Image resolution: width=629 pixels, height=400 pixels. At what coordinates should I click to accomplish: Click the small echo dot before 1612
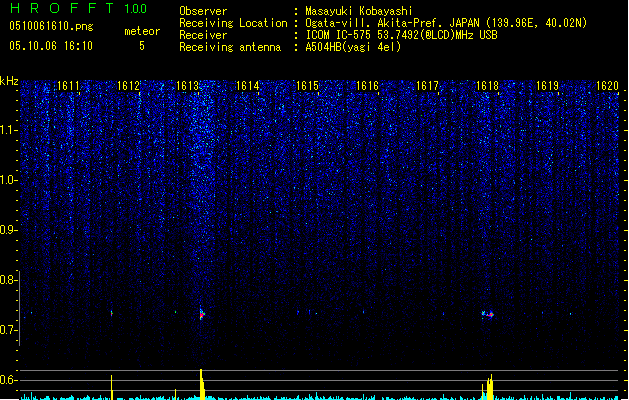112,313
